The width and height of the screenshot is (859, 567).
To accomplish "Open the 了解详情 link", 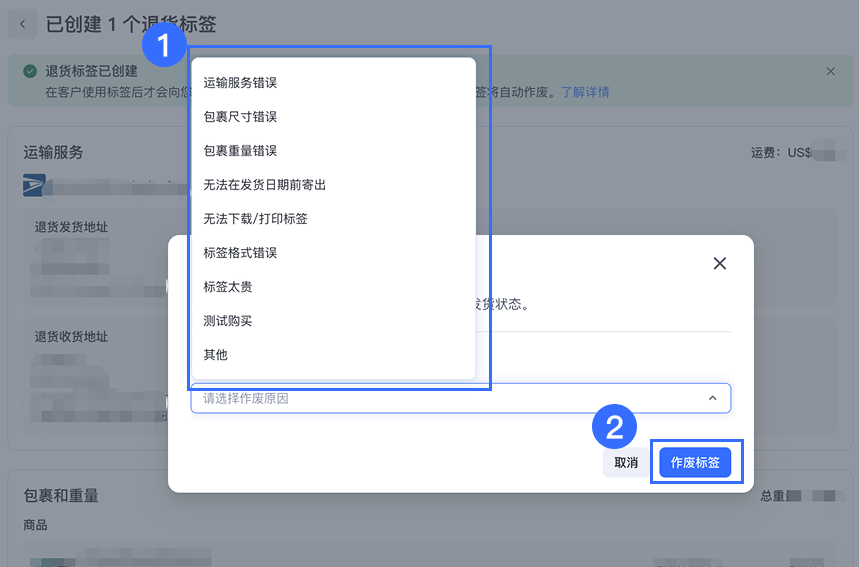I will pyautogui.click(x=585, y=92).
